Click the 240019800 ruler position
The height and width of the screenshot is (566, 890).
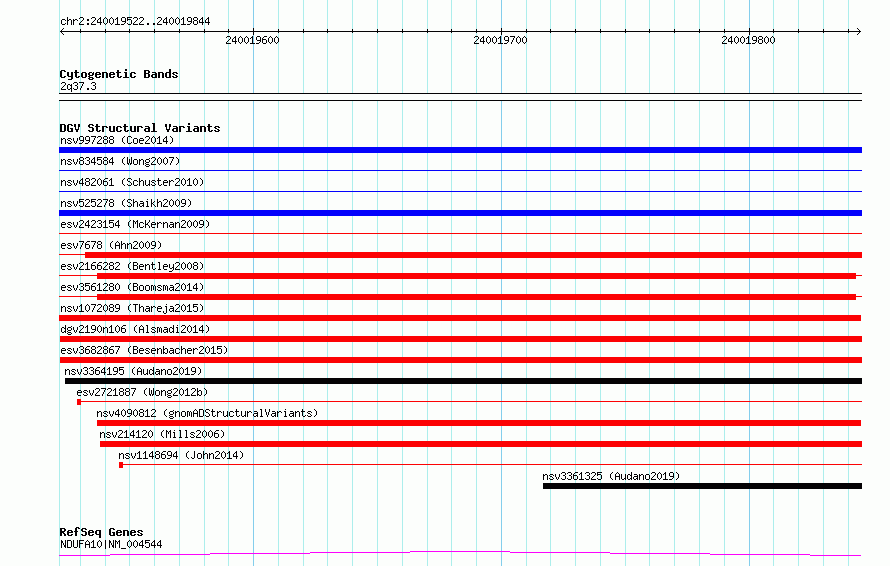(x=748, y=40)
